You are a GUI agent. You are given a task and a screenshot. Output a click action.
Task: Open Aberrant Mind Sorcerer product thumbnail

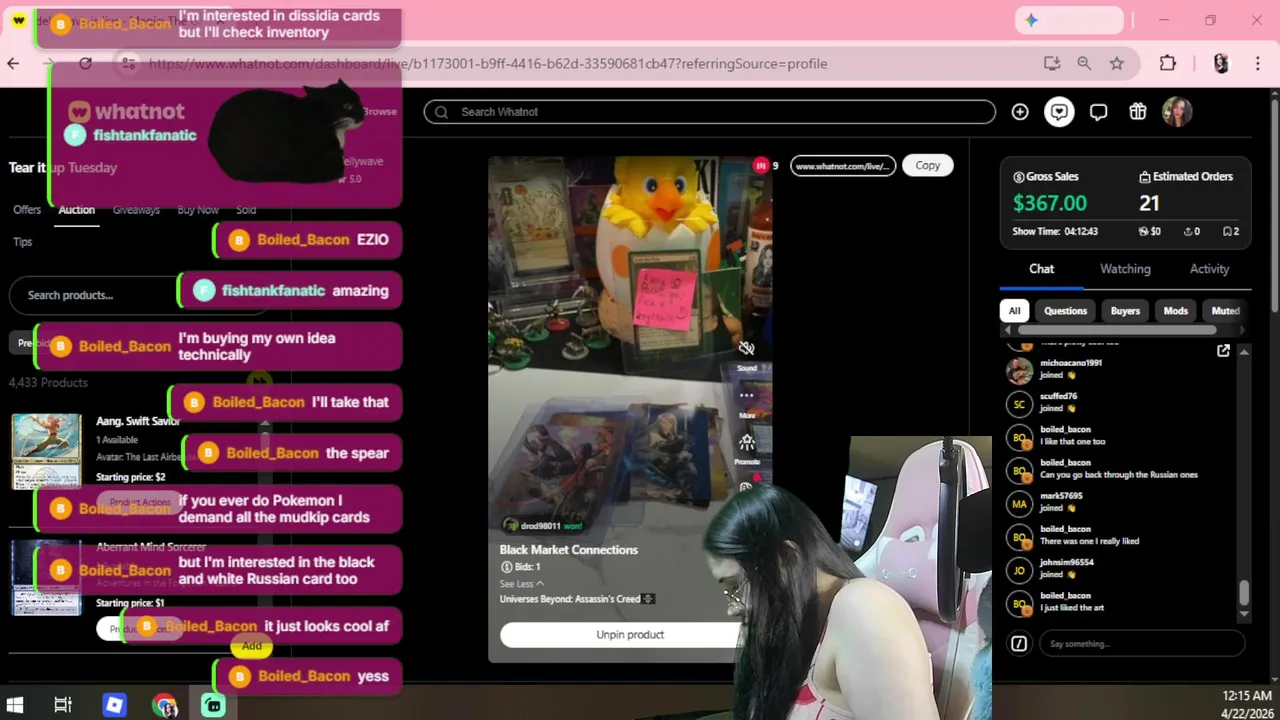coord(46,578)
